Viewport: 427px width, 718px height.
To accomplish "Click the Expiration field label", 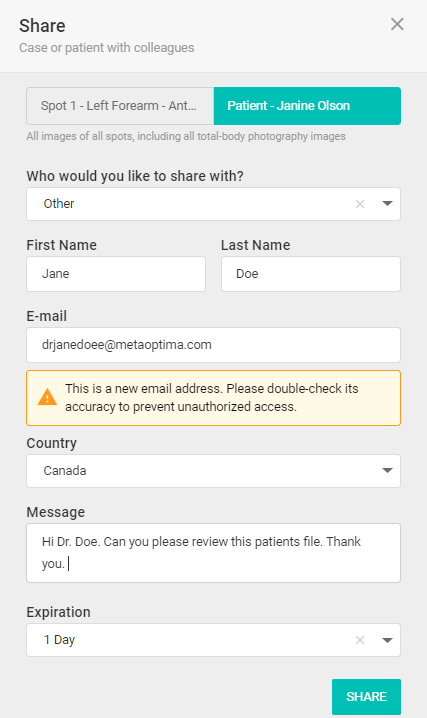I will pos(59,612).
